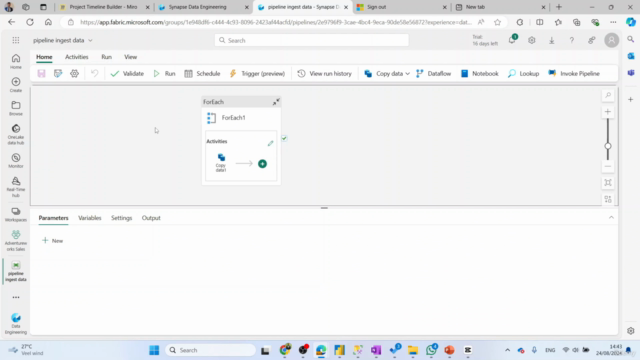Go to Home in left navigation
640x360 pixels.
[16, 62]
